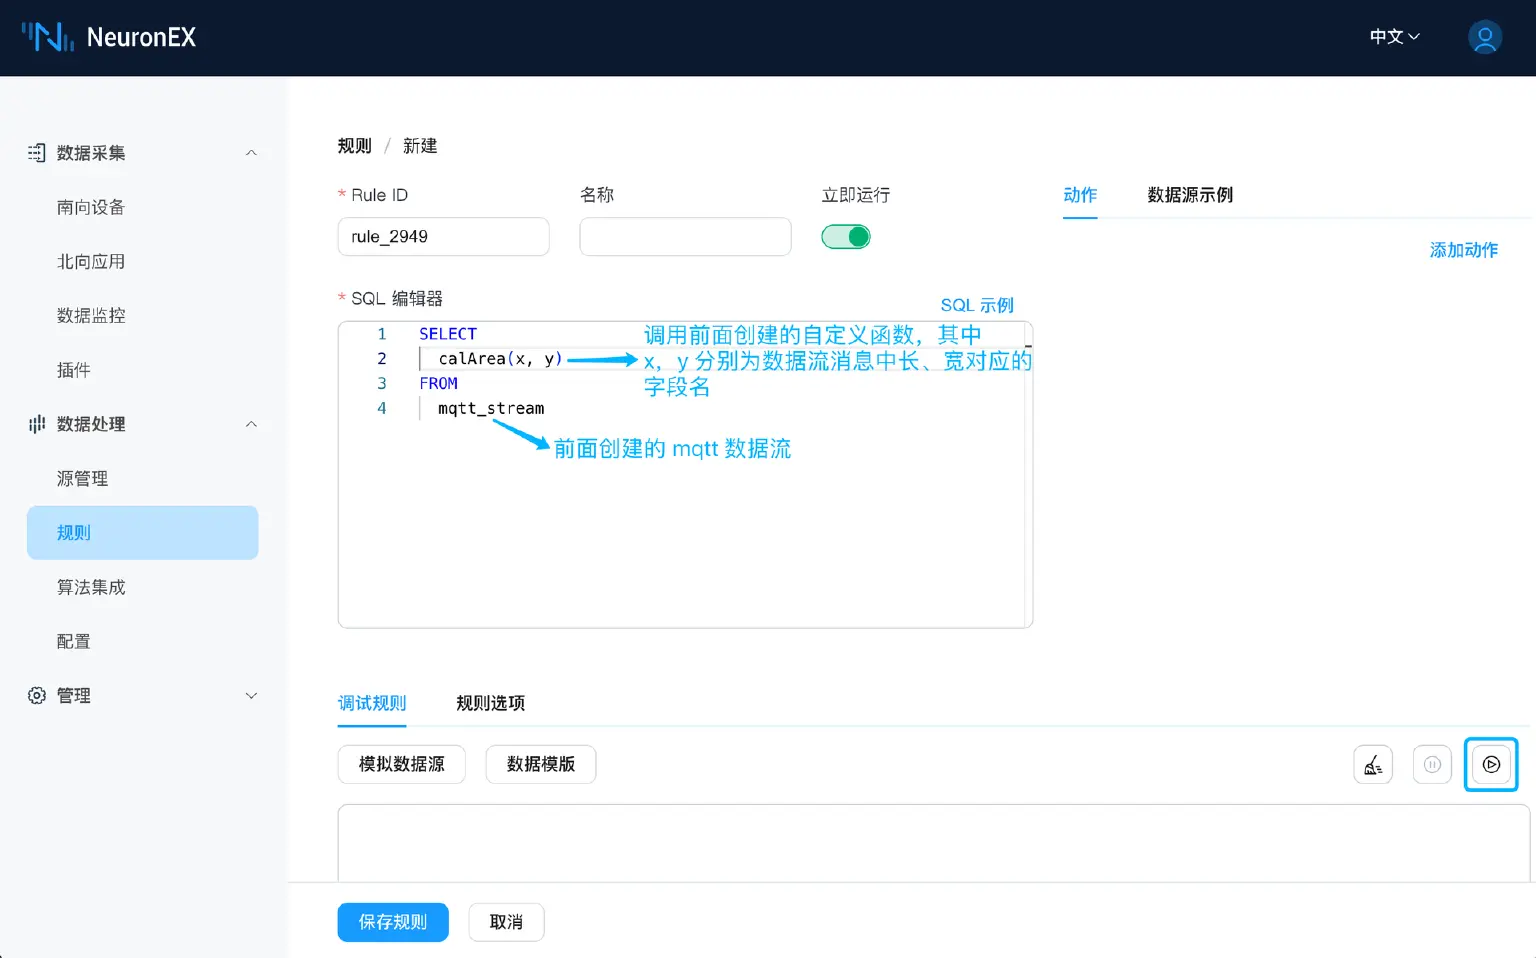Click the NeuronEX logo
Viewport: 1536px width, 958px height.
(109, 37)
